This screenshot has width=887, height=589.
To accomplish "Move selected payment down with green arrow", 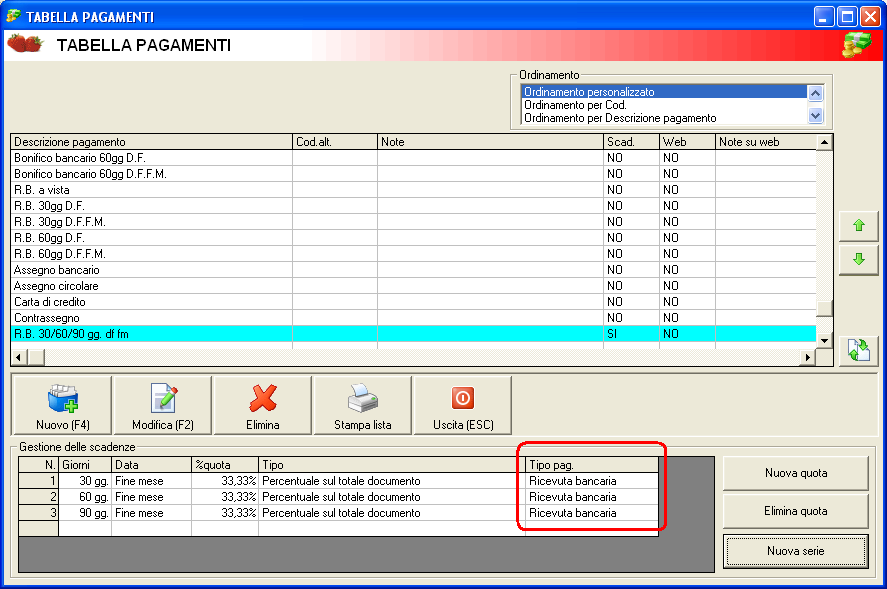I will pos(859,260).
